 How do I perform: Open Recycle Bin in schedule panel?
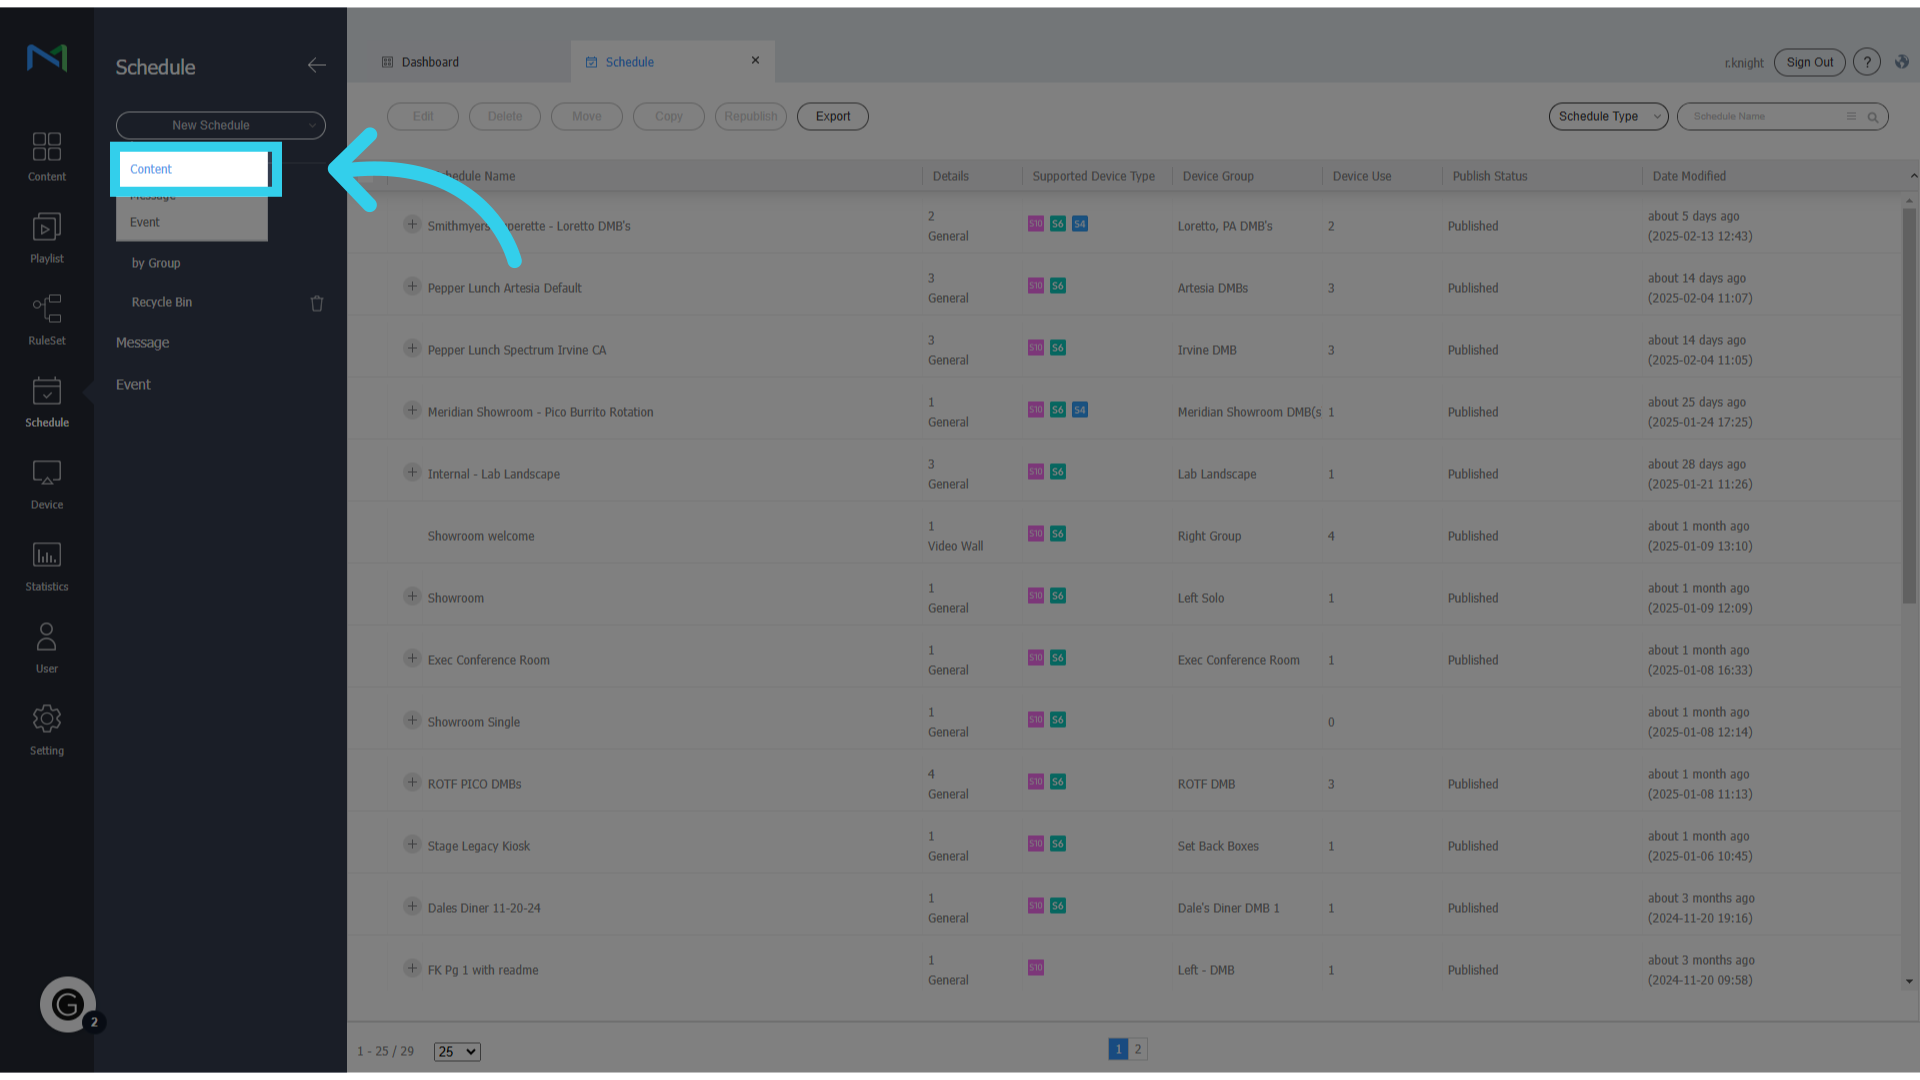click(162, 303)
